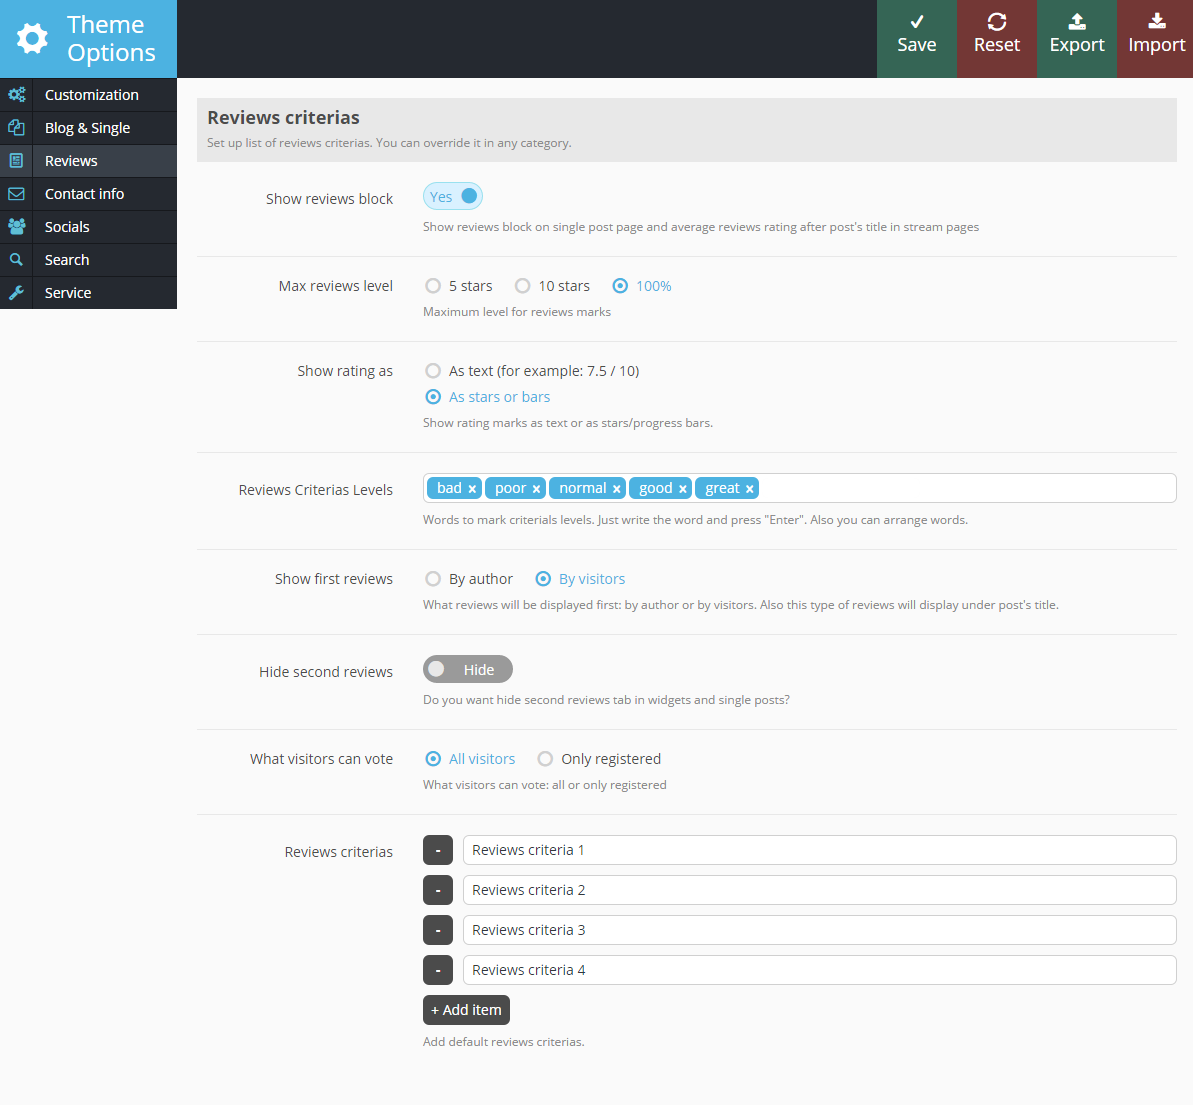Viewport: 1193px width, 1105px height.
Task: Select the 5 stars radio option
Action: click(433, 286)
